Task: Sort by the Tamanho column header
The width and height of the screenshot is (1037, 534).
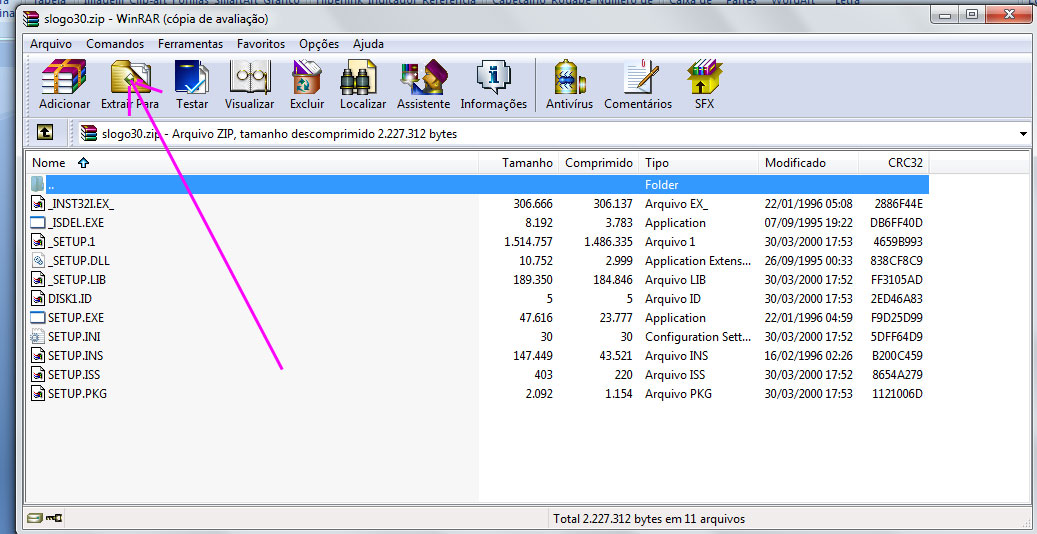Action: tap(518, 163)
